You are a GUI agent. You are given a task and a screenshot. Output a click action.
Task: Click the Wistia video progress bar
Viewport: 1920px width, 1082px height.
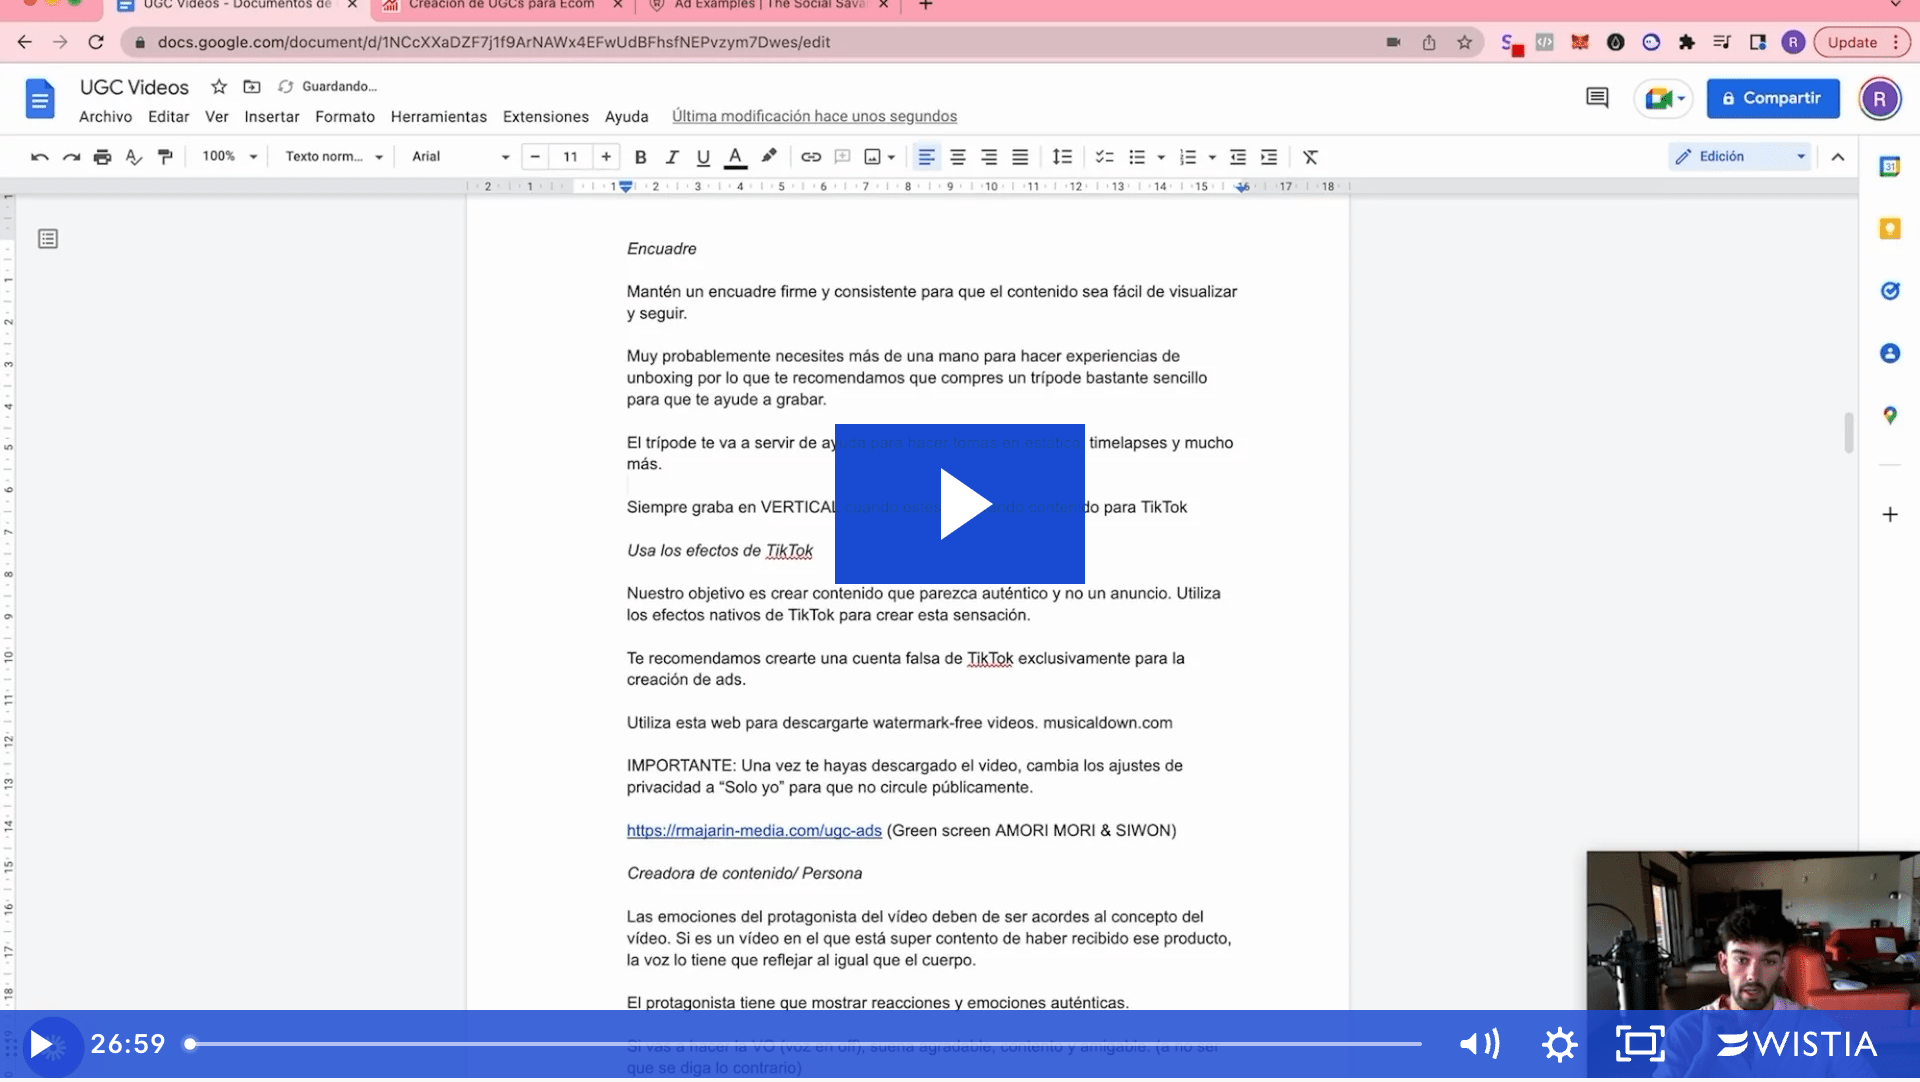point(805,1044)
